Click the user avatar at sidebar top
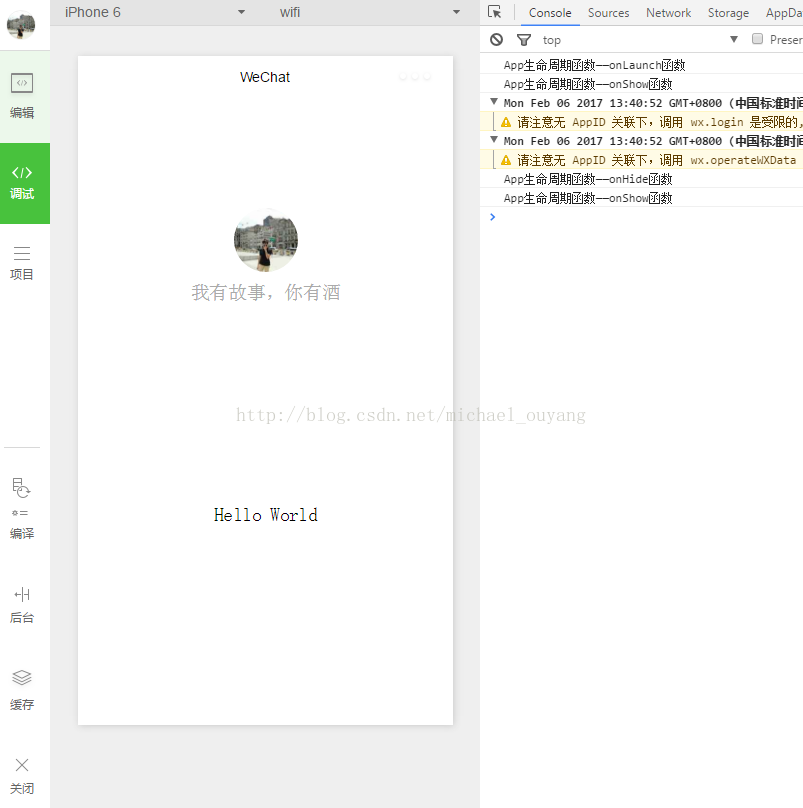This screenshot has width=803, height=808. pyautogui.click(x=21, y=25)
